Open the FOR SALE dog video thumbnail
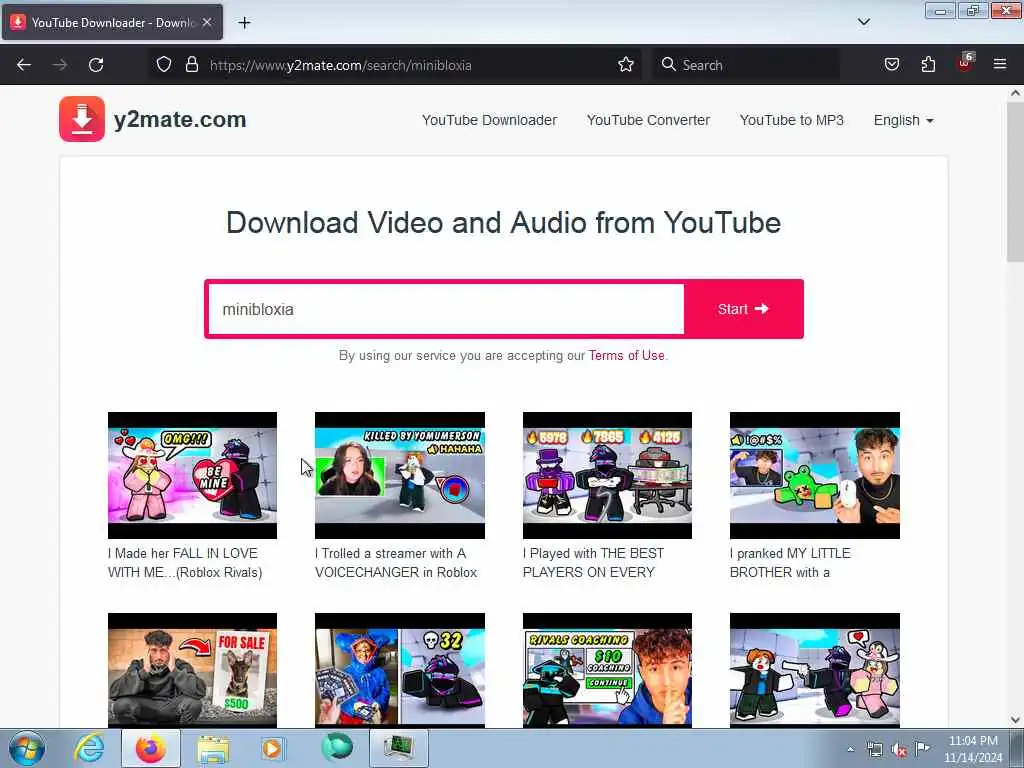This screenshot has height=768, width=1024. [x=192, y=670]
